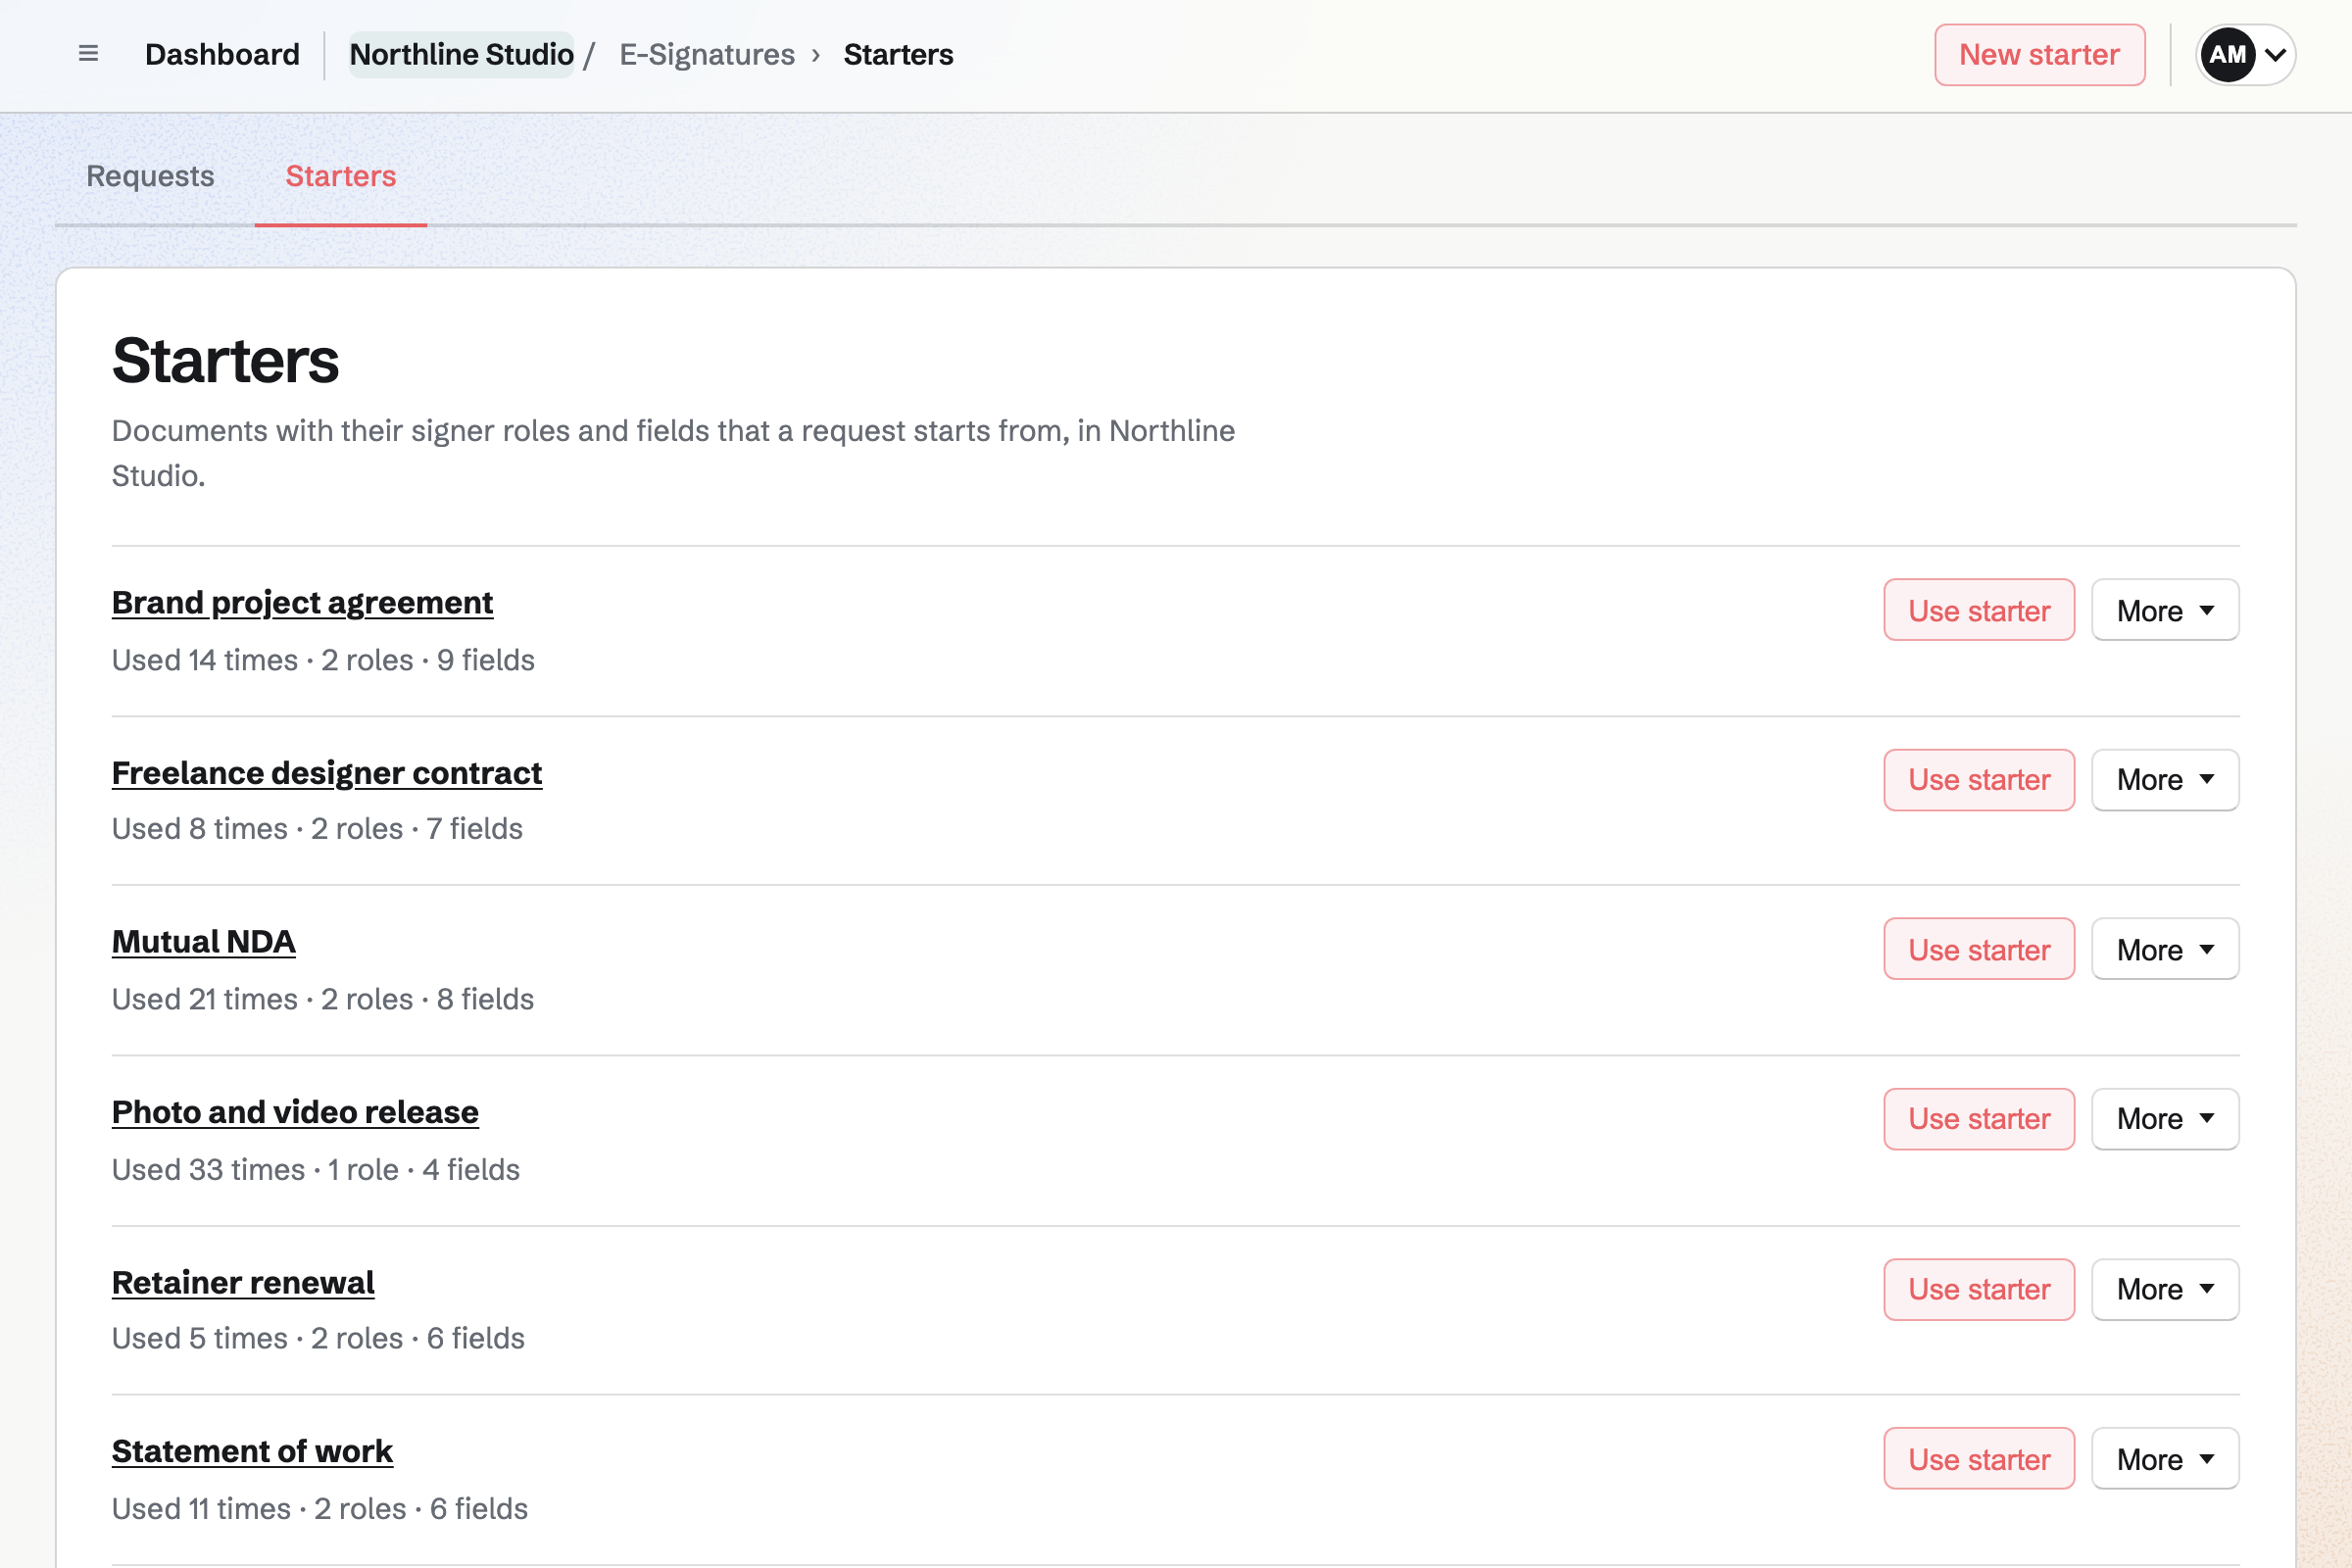Expand More menu for Freelance designer contract

coord(2165,780)
